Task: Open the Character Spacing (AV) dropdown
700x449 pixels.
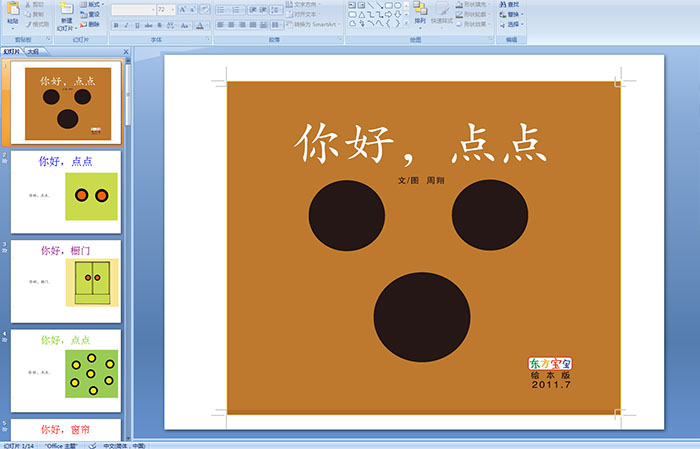Action: [x=172, y=25]
